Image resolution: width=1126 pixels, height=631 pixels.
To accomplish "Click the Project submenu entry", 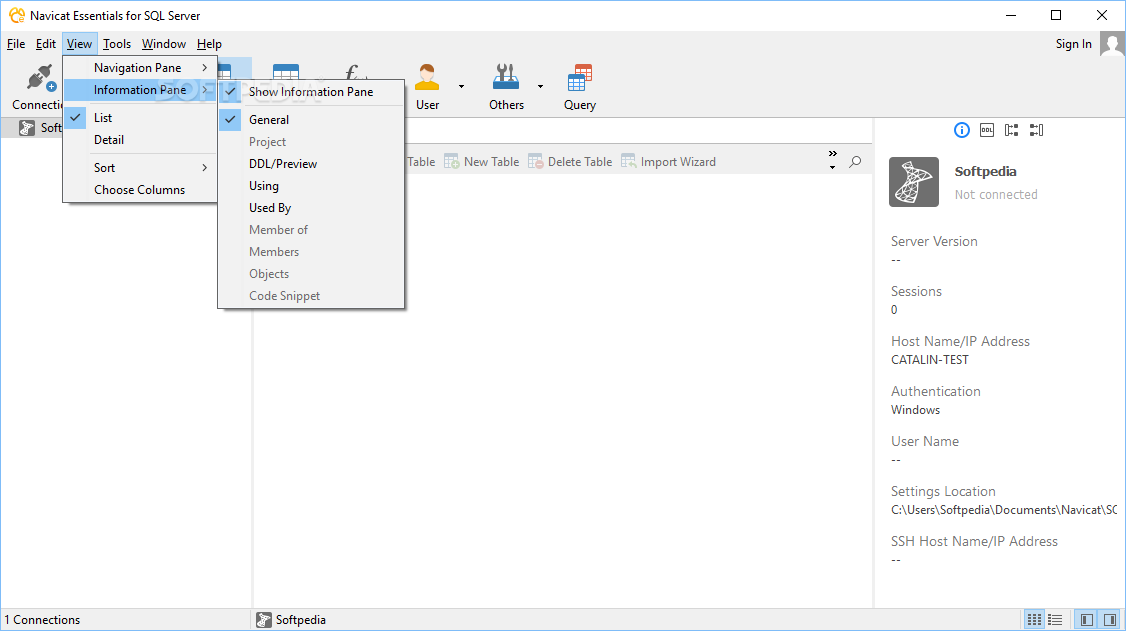I will click(311, 142).
